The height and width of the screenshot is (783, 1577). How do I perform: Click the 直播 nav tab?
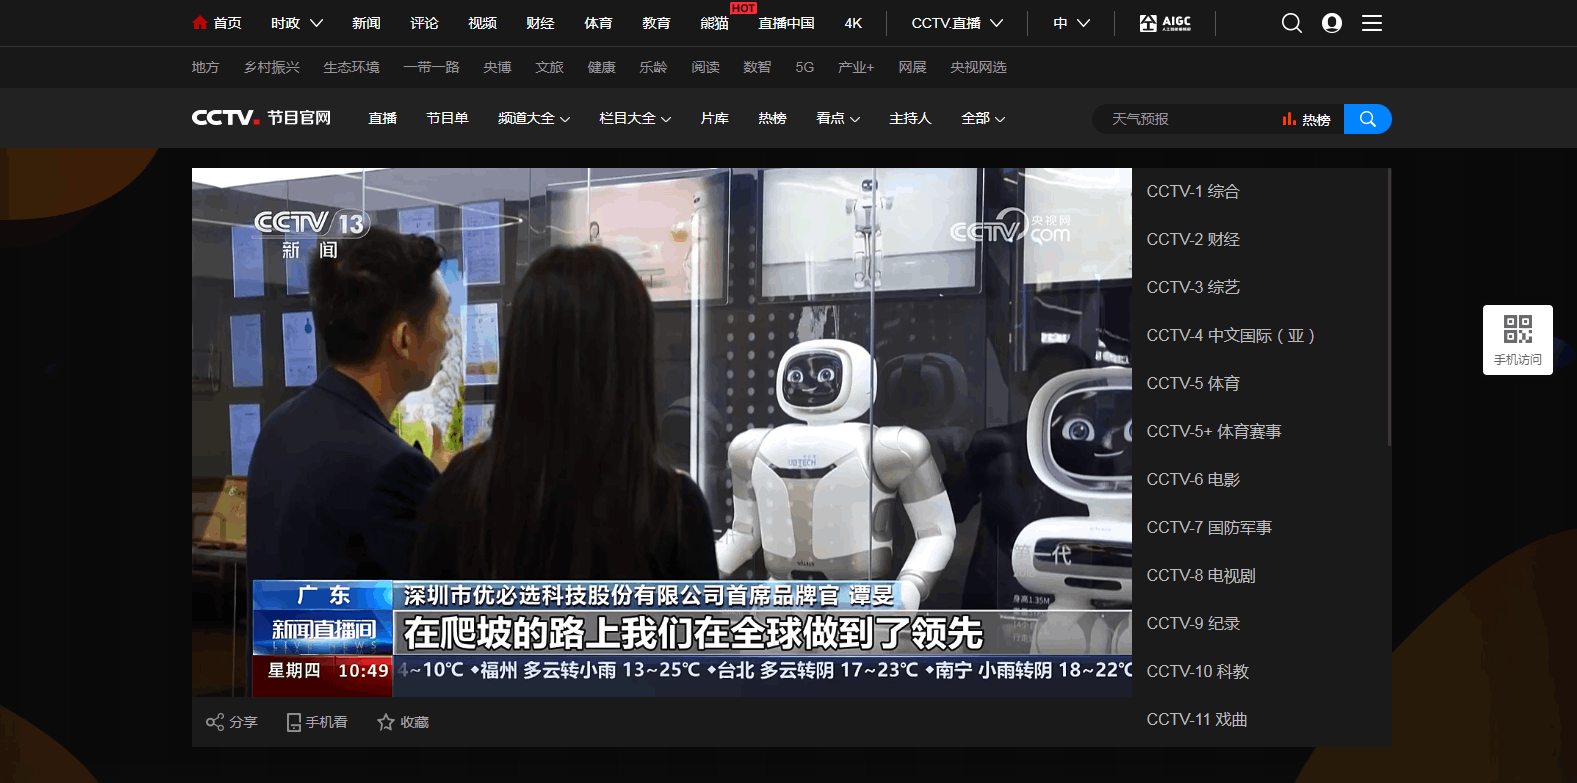click(382, 118)
